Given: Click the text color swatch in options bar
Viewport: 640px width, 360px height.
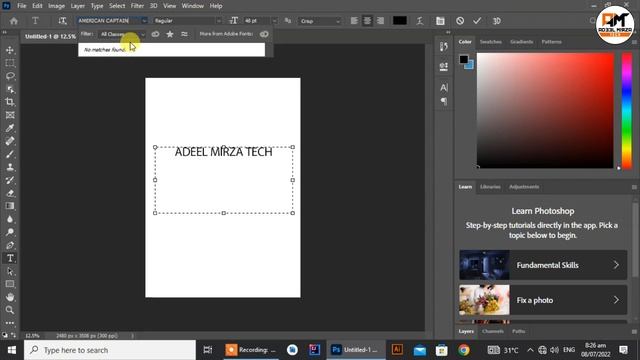Looking at the screenshot, I should 399,21.
